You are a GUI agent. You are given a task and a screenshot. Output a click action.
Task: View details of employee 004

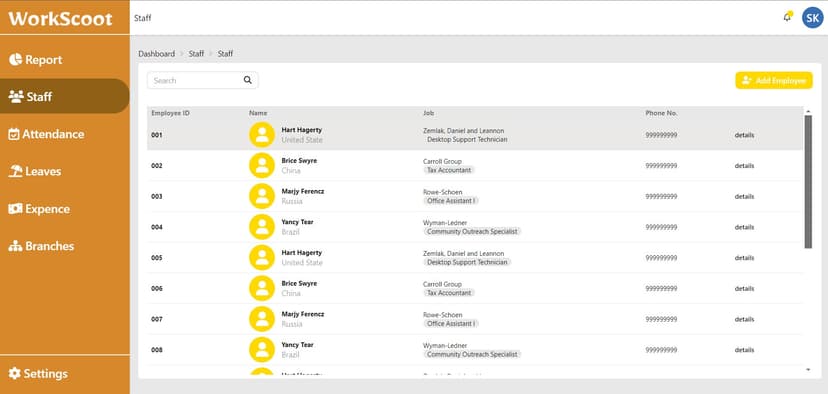tap(744, 227)
